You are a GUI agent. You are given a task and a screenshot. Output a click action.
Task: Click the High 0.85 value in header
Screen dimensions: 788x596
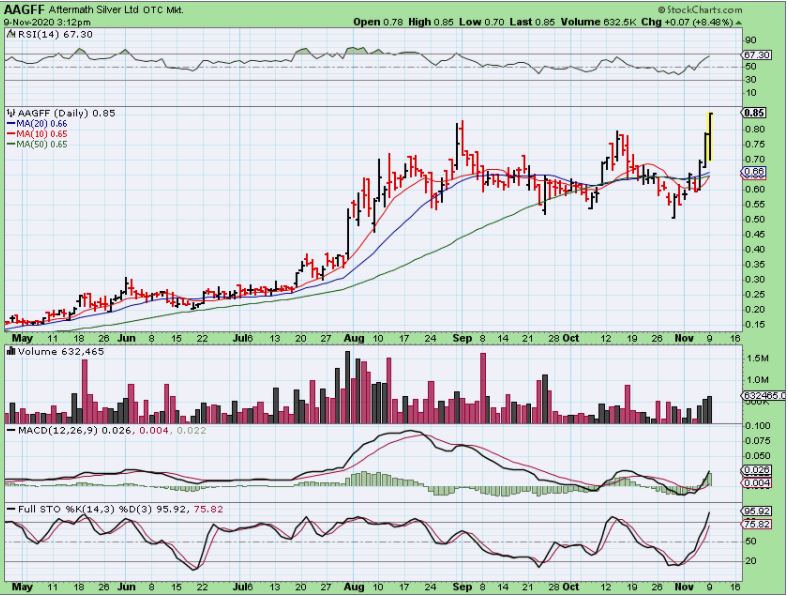coord(431,22)
